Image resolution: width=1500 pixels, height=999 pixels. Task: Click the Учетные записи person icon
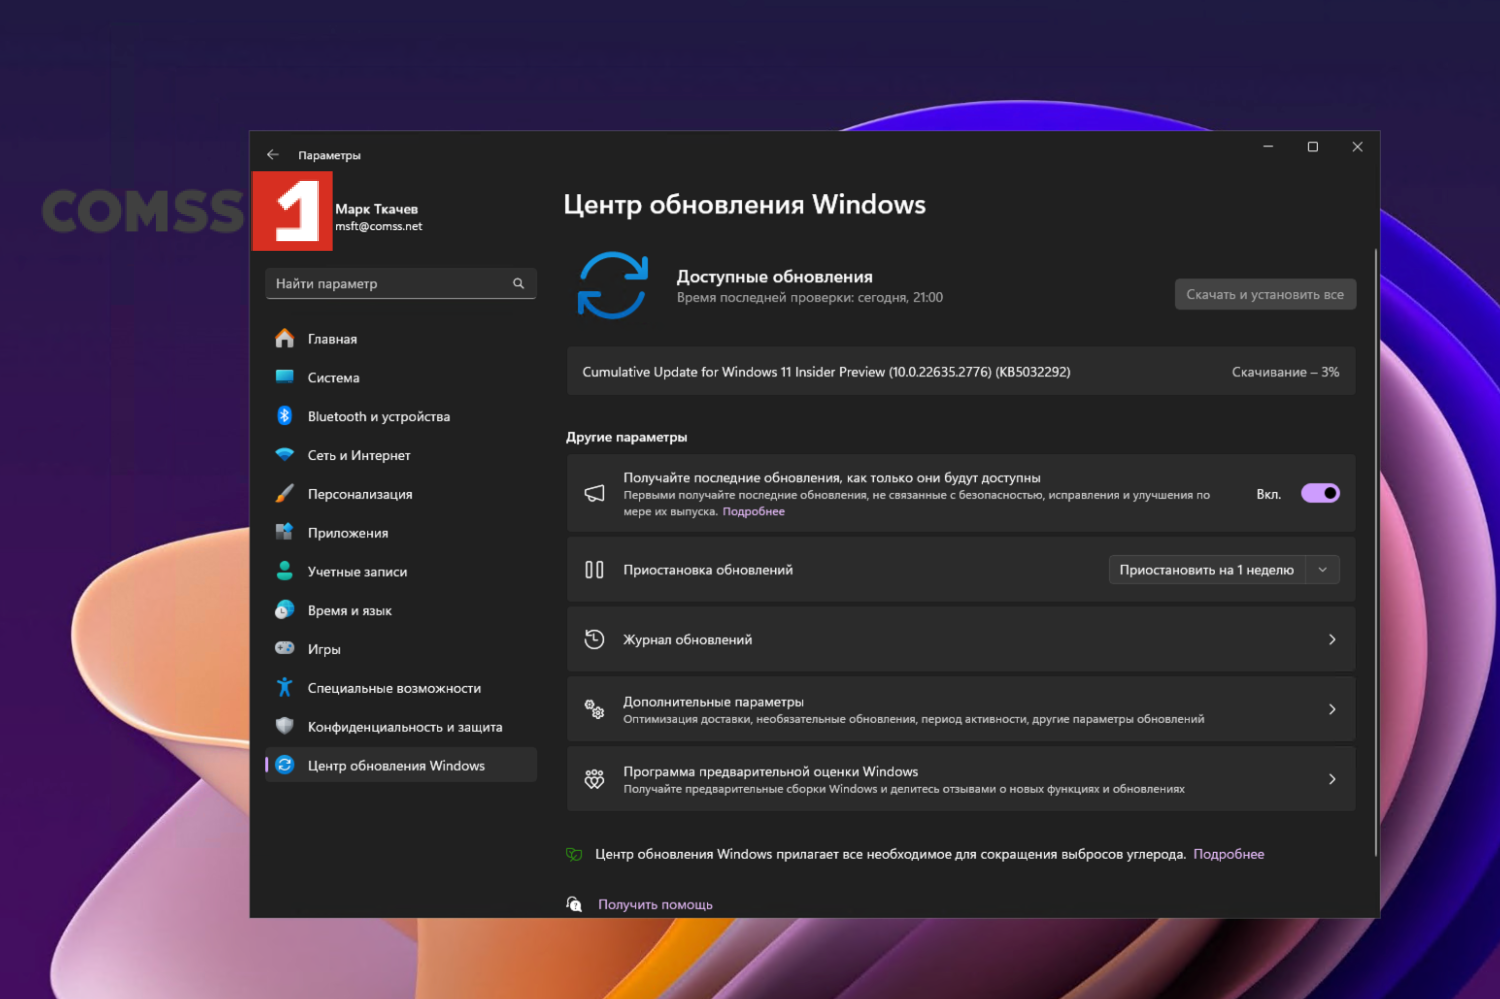click(x=285, y=571)
